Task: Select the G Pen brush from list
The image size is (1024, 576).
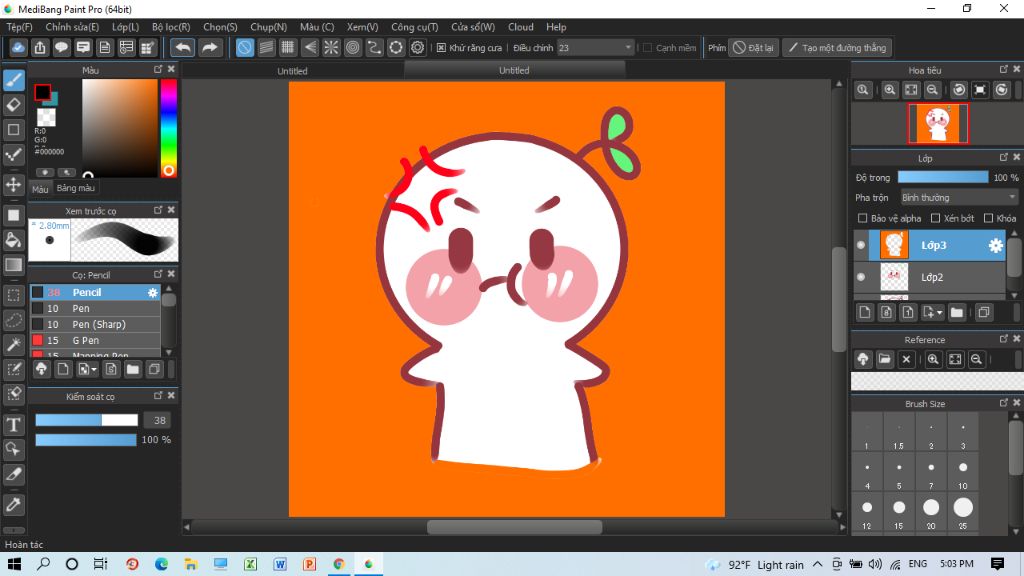Action: point(86,341)
